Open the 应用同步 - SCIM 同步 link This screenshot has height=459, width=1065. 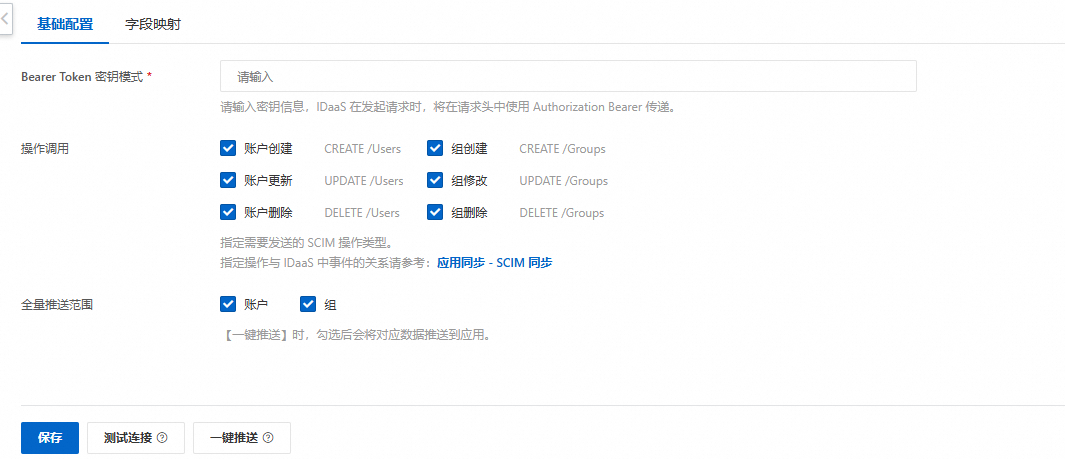(x=494, y=263)
